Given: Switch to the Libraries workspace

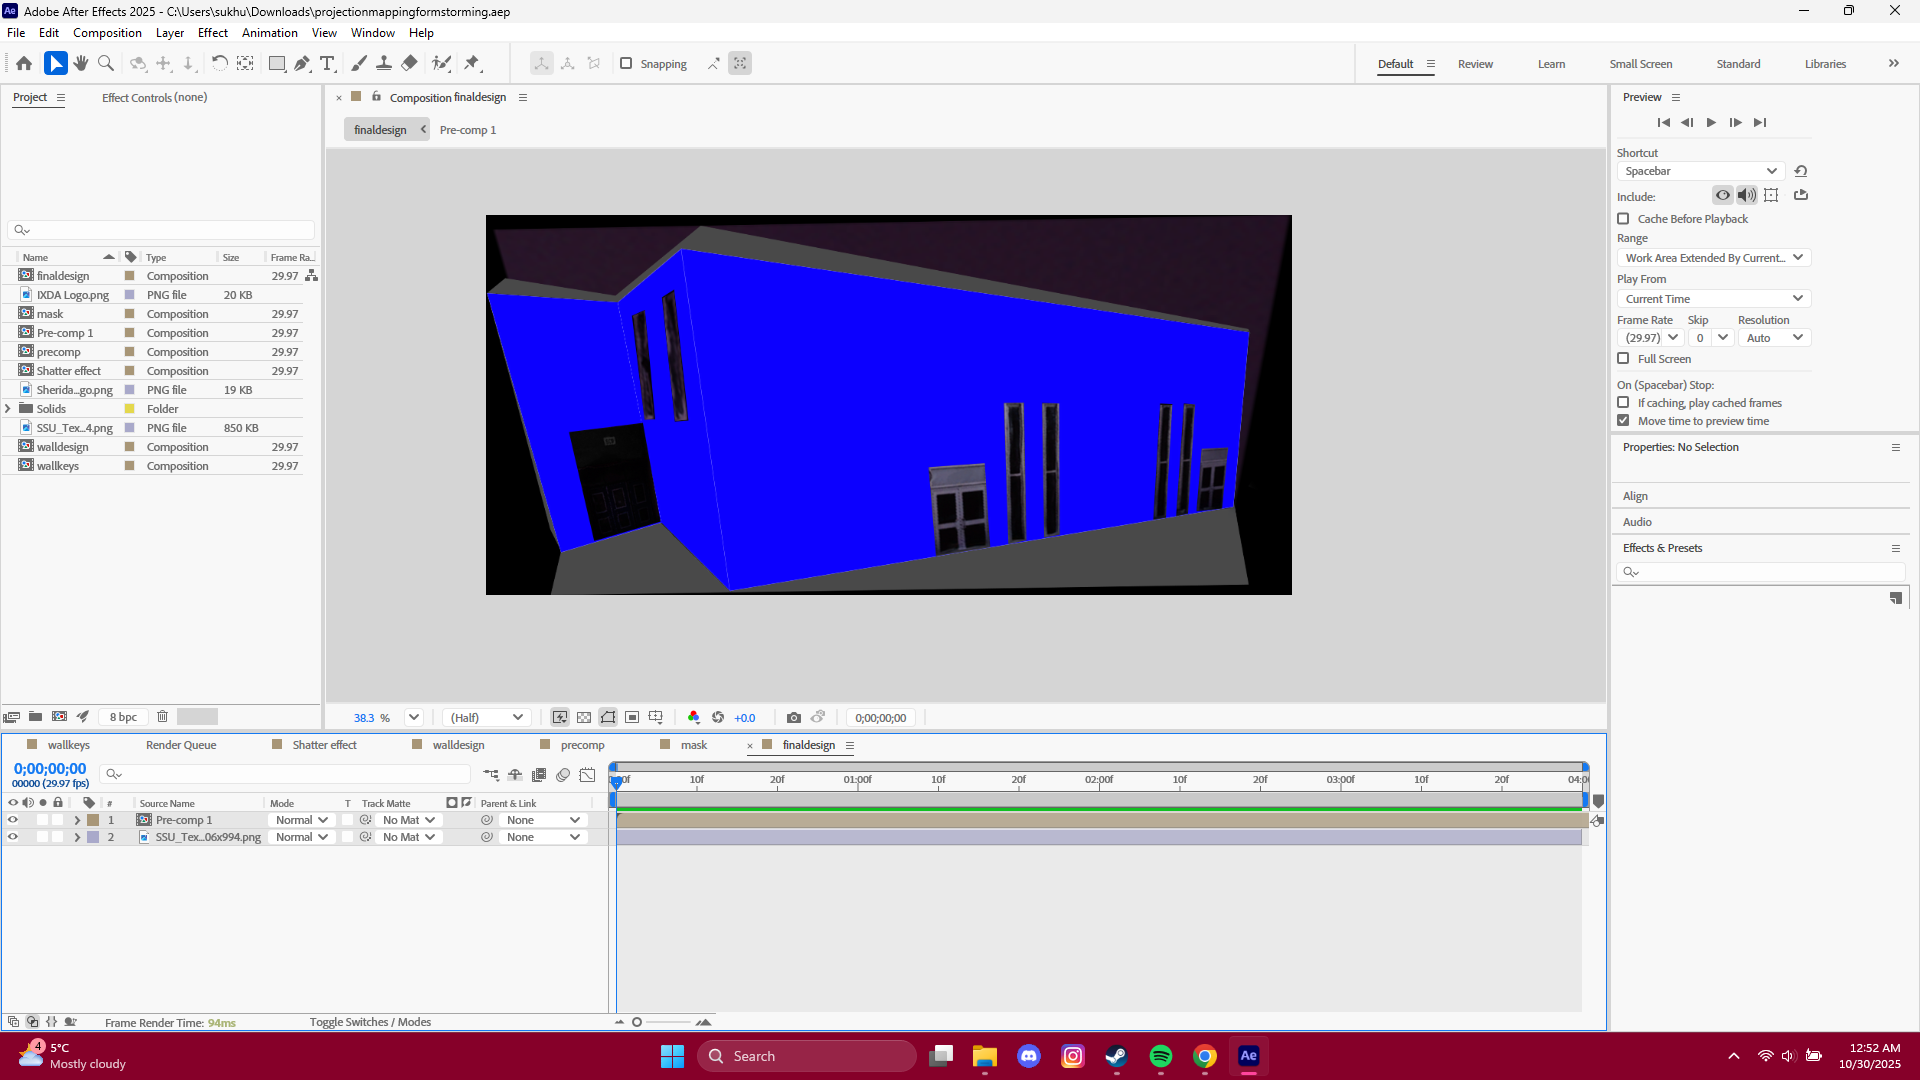Looking at the screenshot, I should 1824,63.
